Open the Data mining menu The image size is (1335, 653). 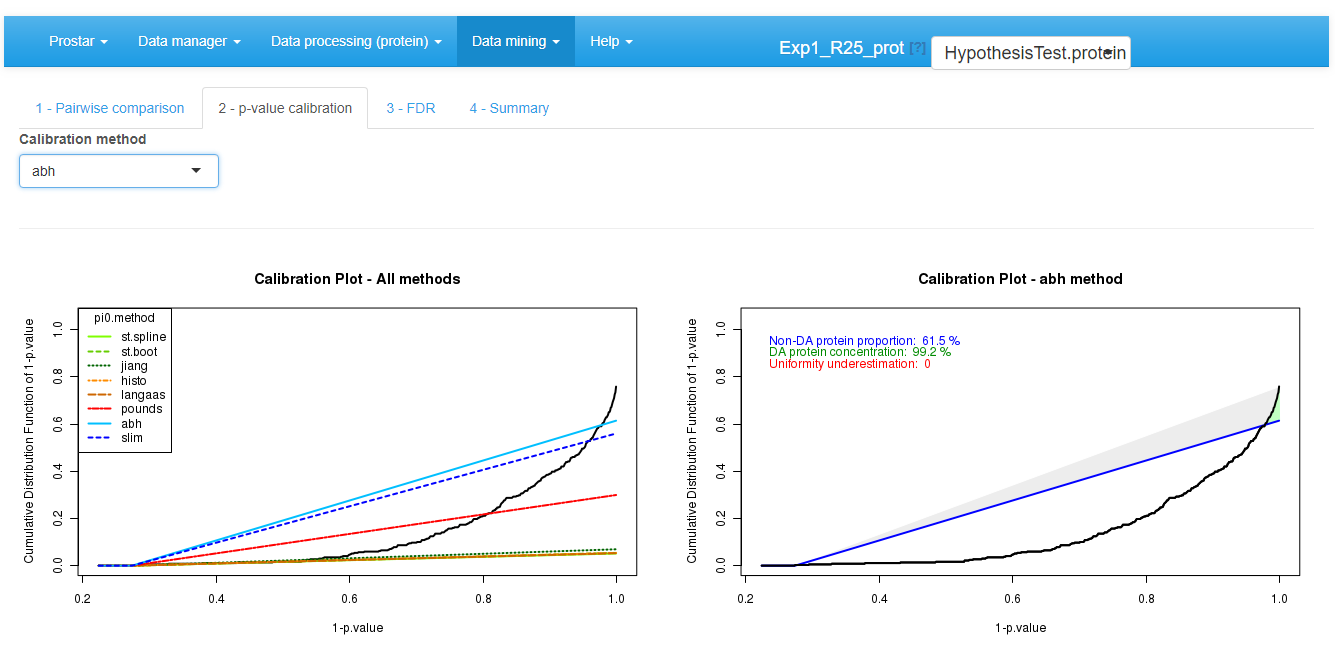515,41
